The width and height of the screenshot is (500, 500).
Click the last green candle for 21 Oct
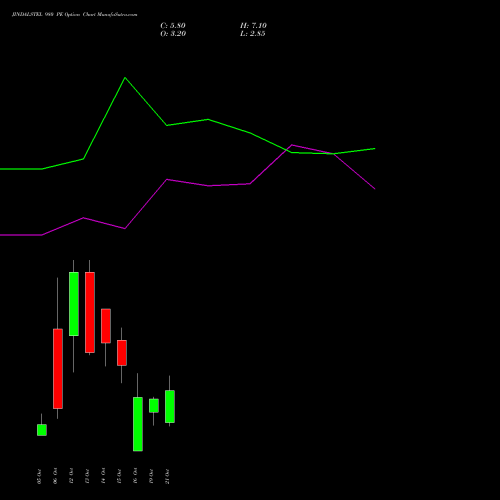click(170, 406)
